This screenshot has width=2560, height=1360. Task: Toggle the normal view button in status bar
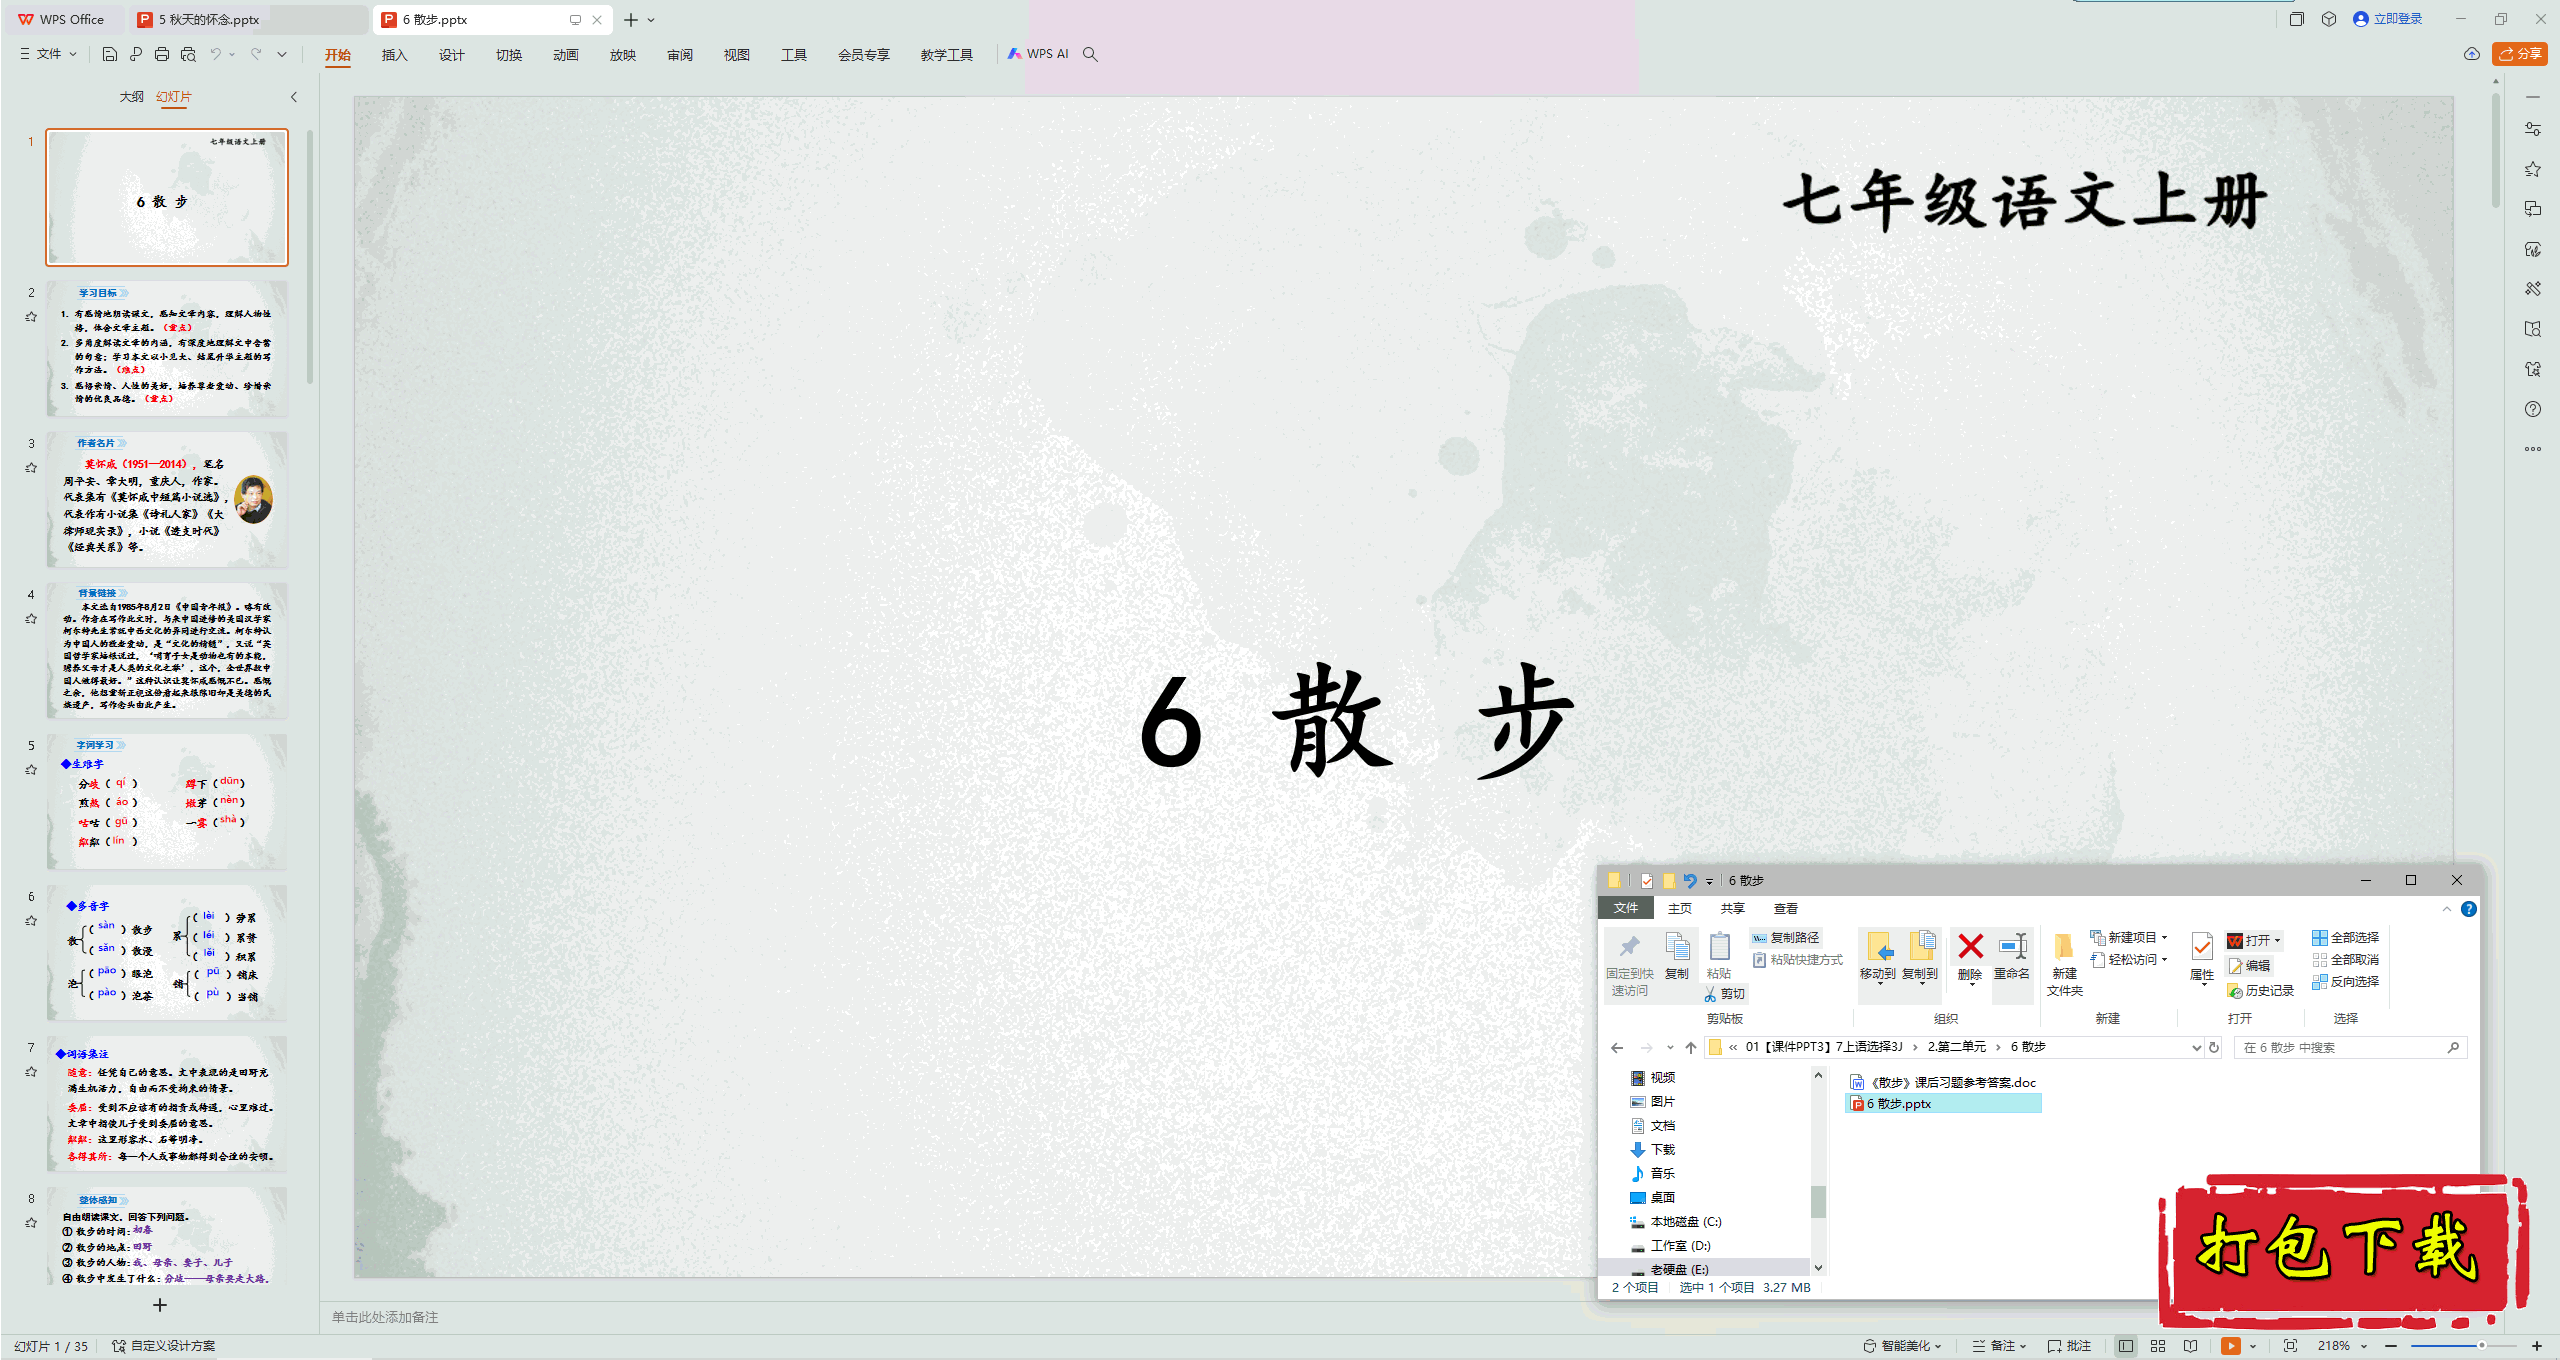2126,1346
